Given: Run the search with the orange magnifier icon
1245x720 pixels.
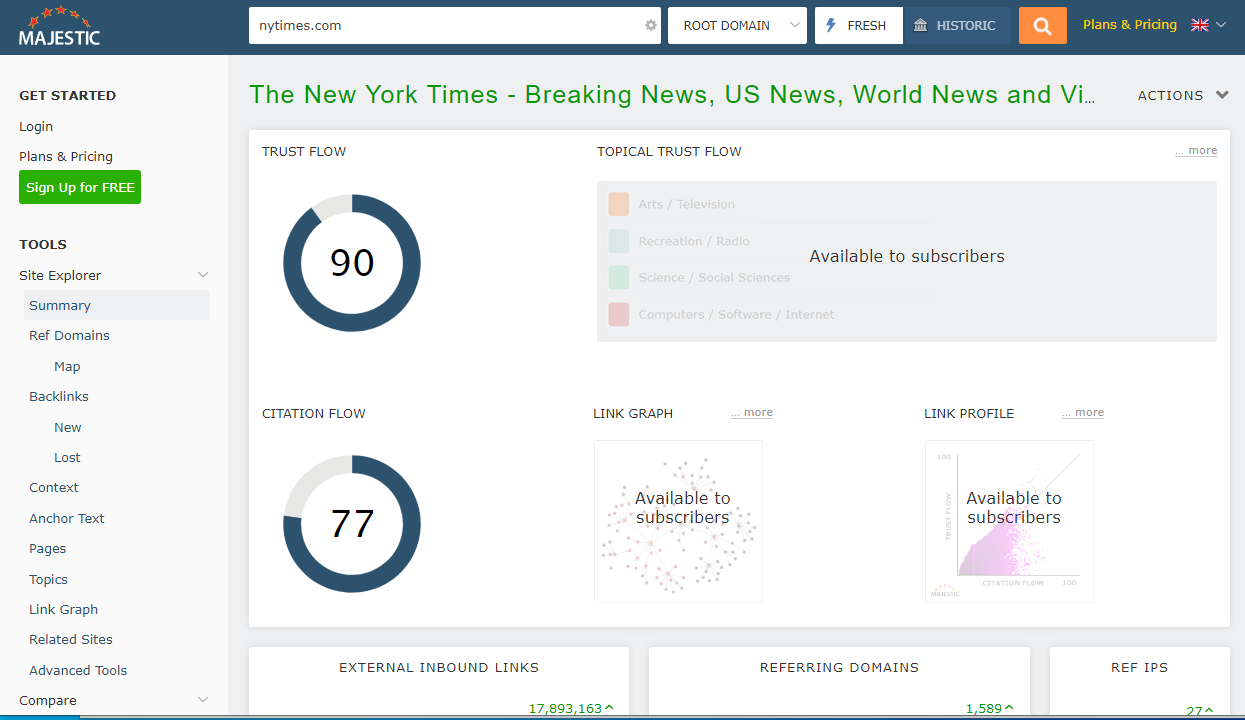Looking at the screenshot, I should click(x=1042, y=25).
